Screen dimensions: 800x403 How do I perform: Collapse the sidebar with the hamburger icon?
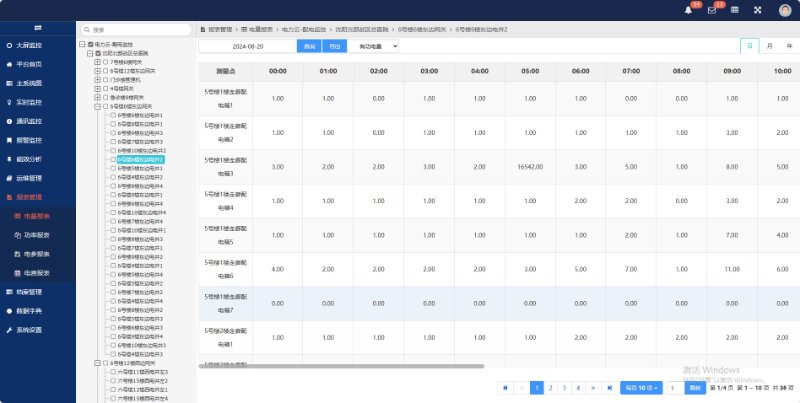click(x=37, y=27)
